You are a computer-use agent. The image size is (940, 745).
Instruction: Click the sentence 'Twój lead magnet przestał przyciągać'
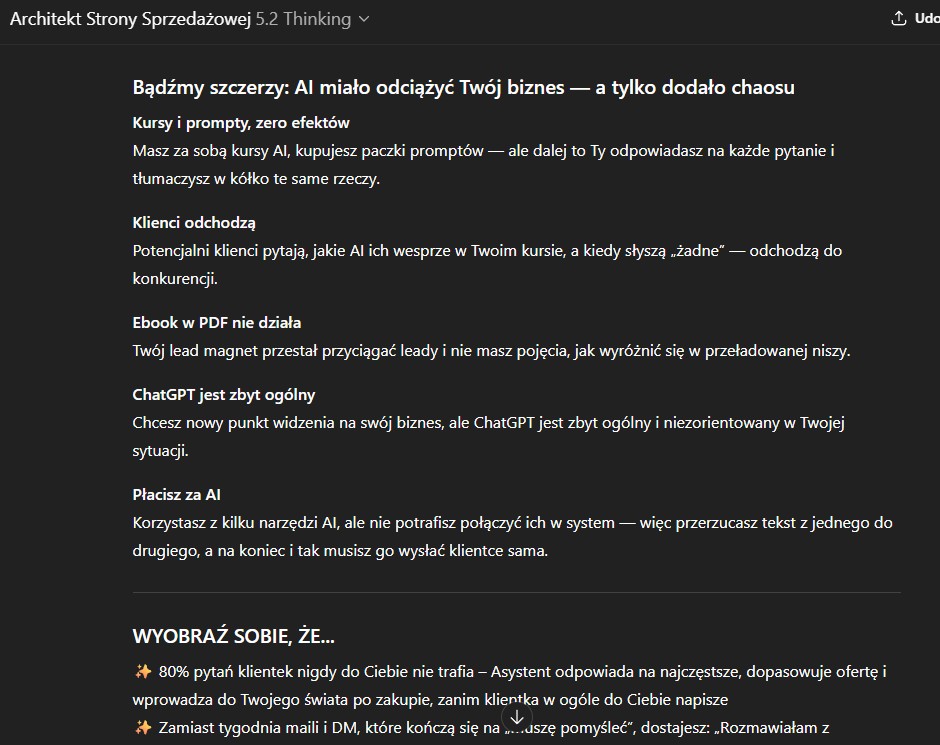492,351
